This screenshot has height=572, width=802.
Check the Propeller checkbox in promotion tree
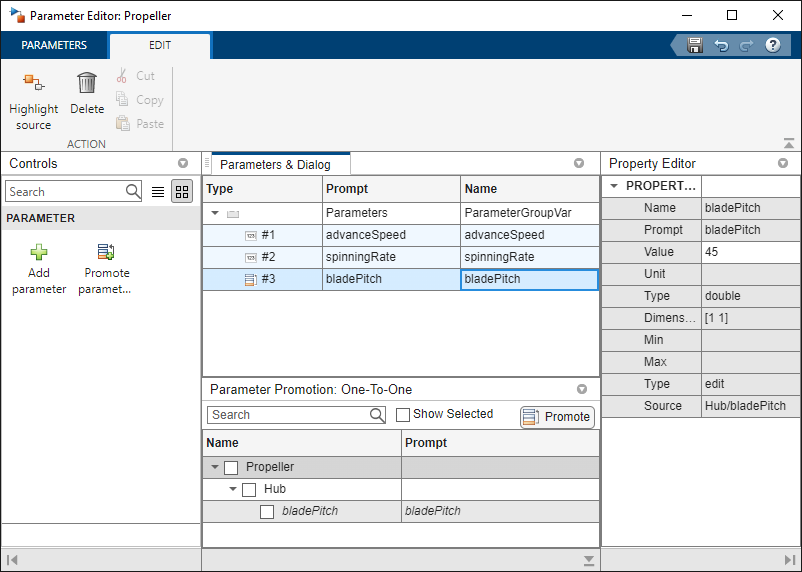(231, 467)
